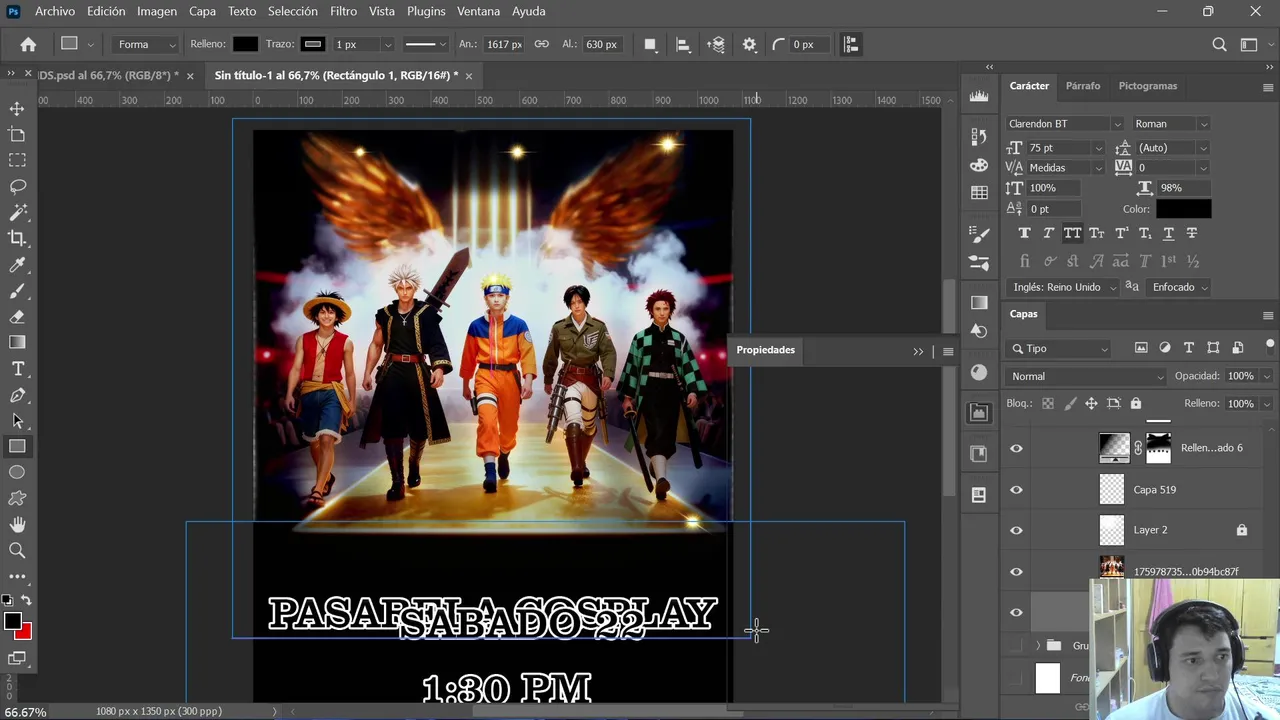Open the Home screen icon
This screenshot has width=1280, height=720.
[28, 44]
